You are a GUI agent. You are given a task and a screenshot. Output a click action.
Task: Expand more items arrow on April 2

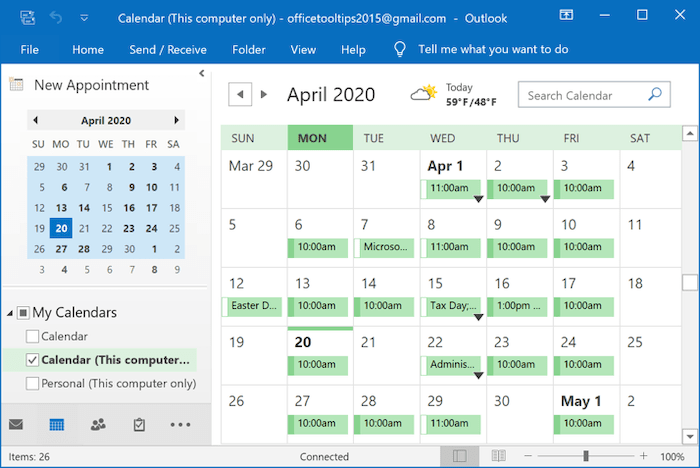(x=545, y=199)
